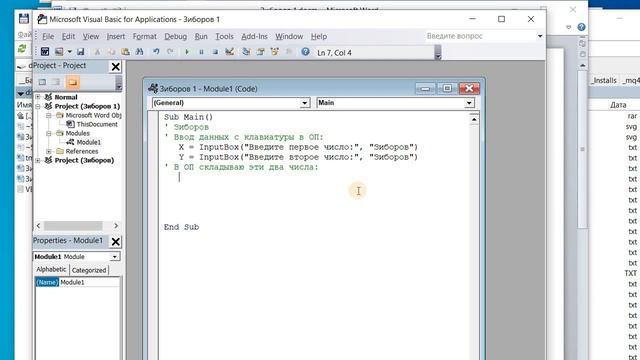Open the Debug menu
Screen dimensions: 640x360
pos(176,36)
